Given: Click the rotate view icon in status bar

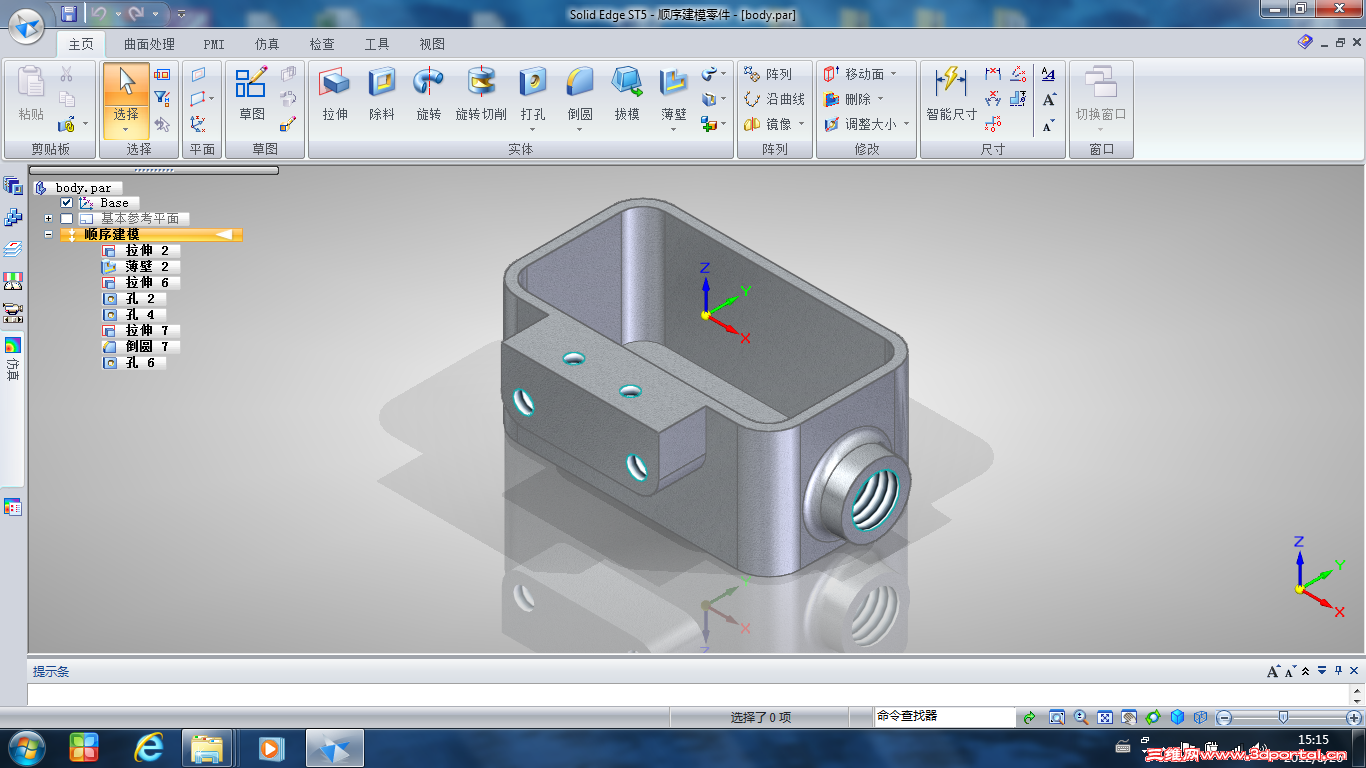Looking at the screenshot, I should pos(1153,717).
